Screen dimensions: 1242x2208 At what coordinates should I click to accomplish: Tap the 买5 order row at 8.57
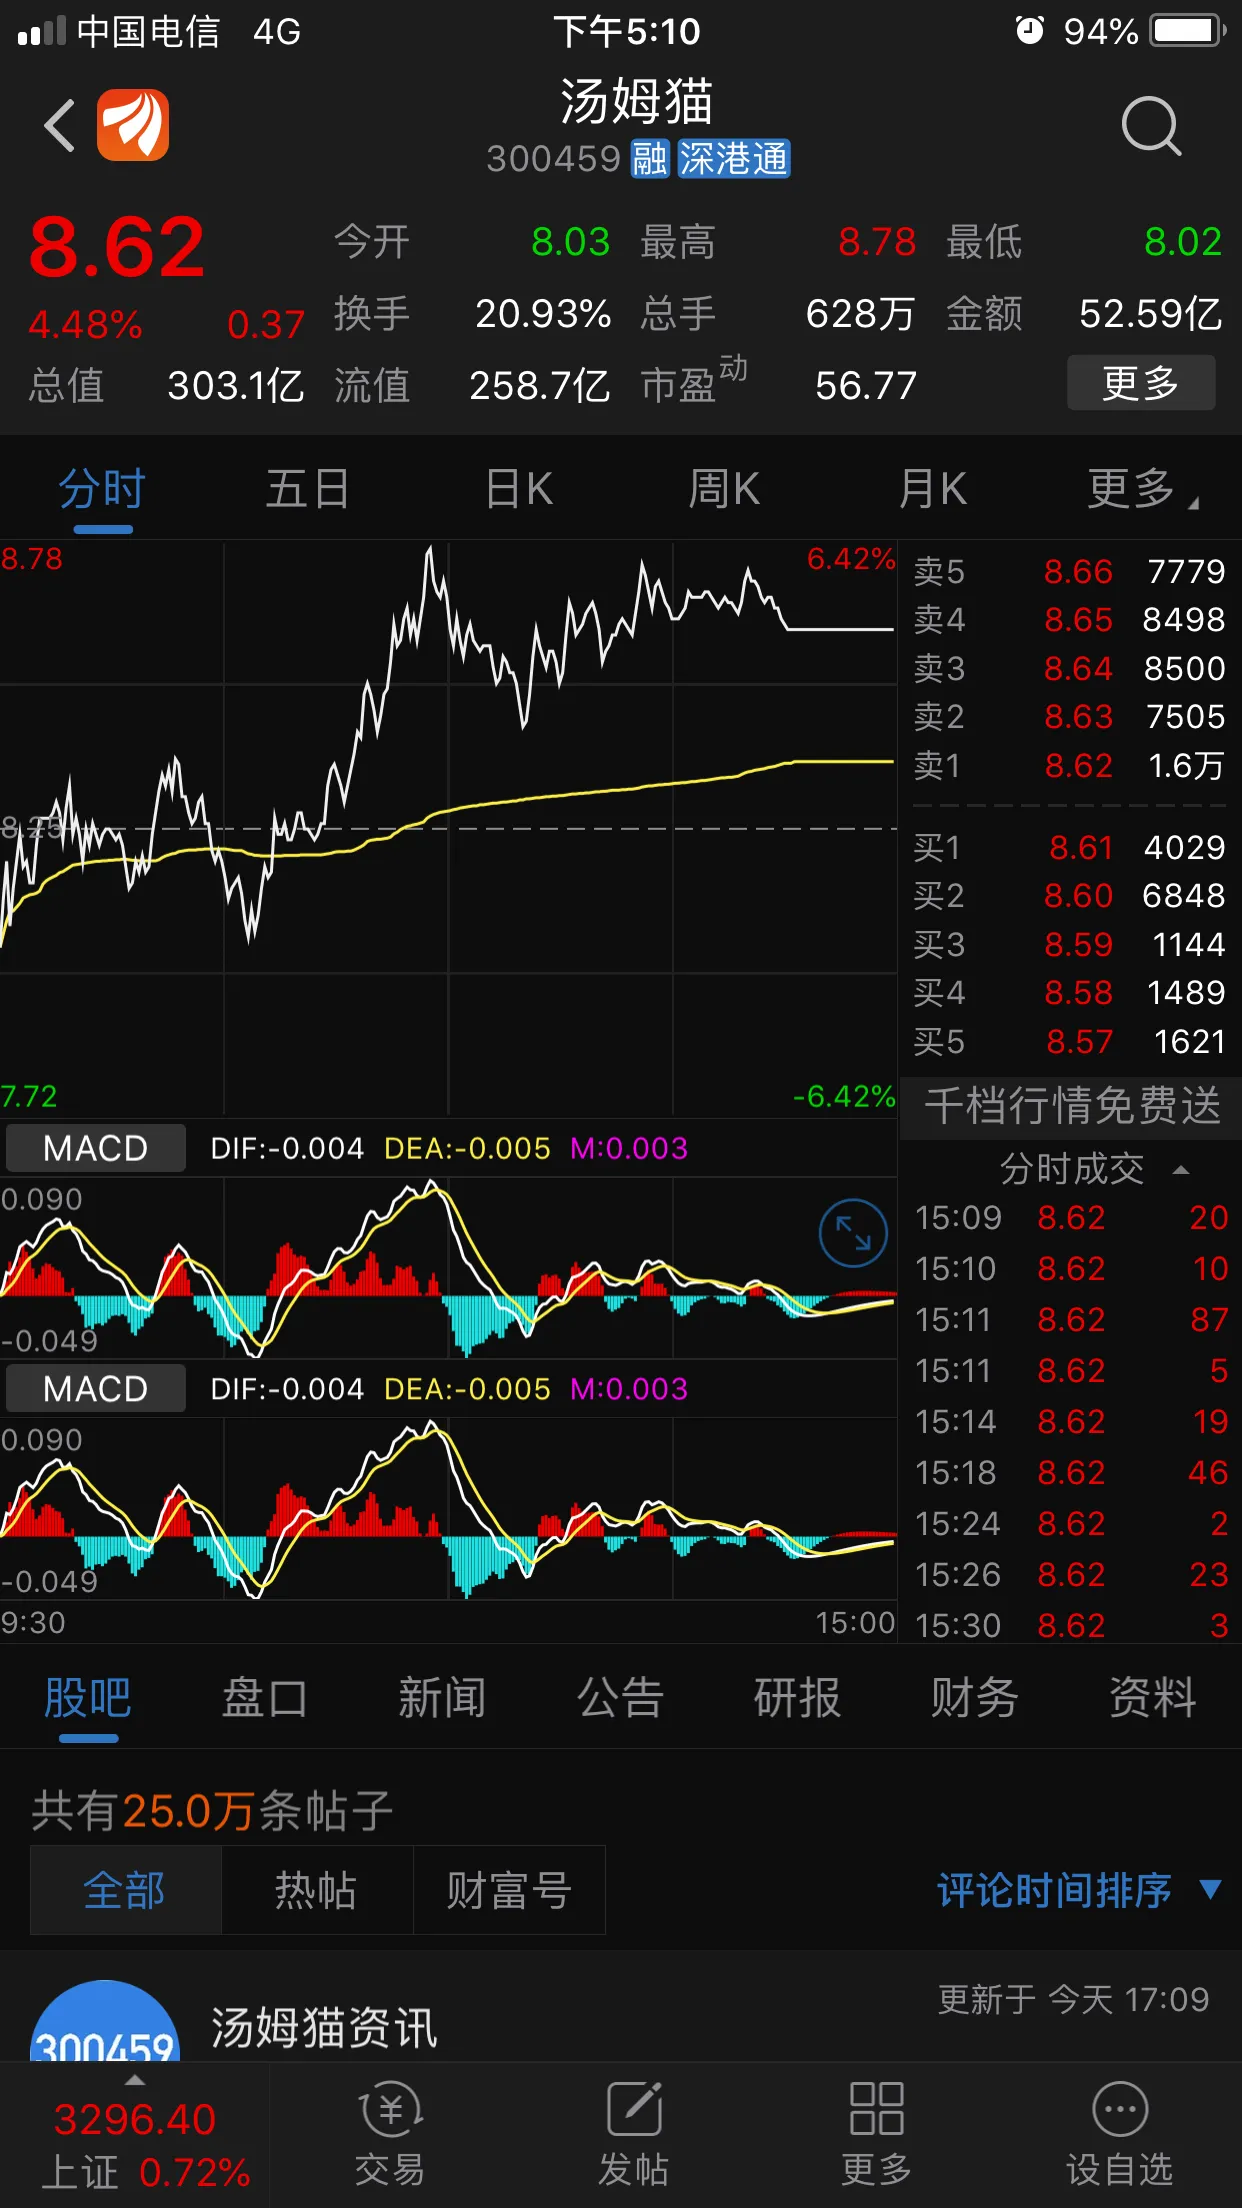[1069, 1041]
